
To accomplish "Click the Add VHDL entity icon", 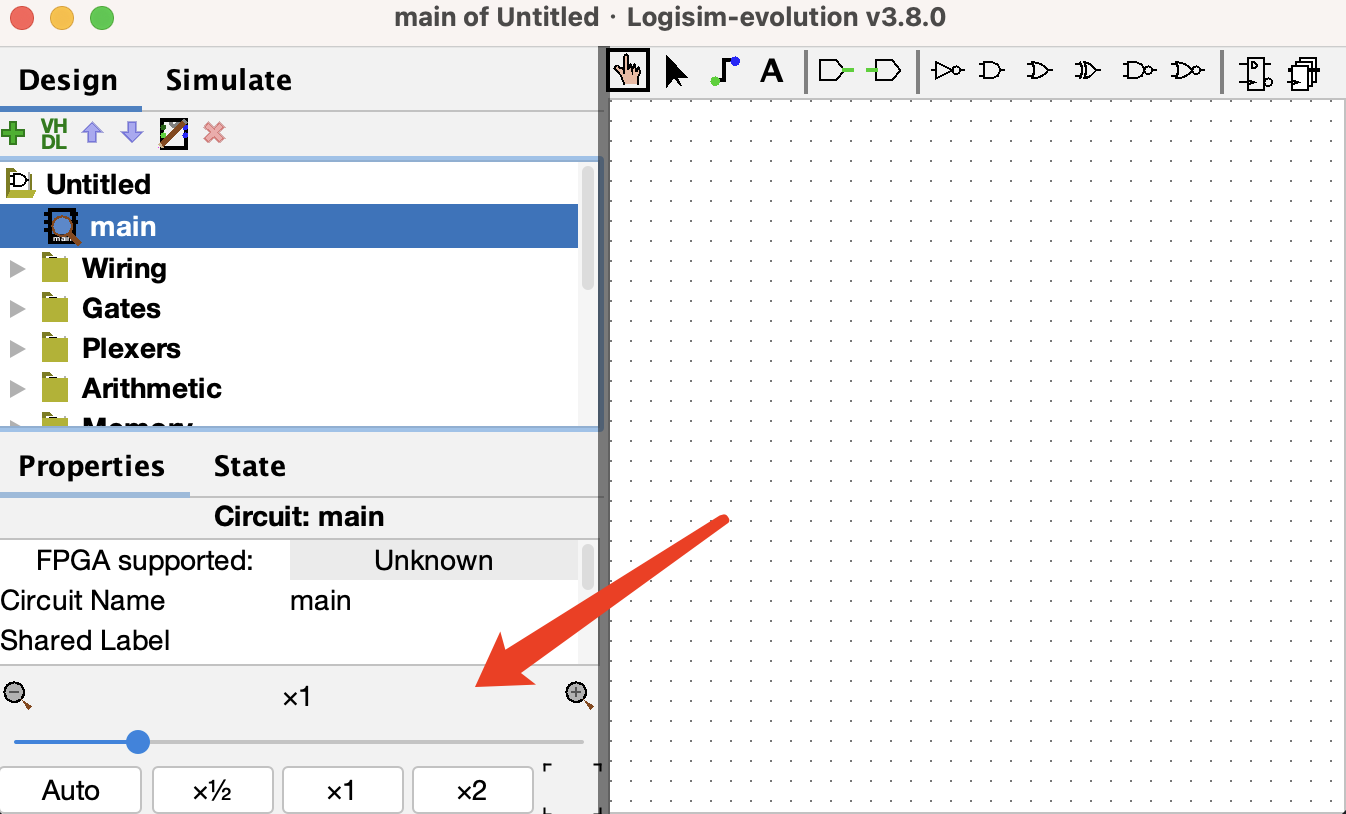I will coord(53,133).
